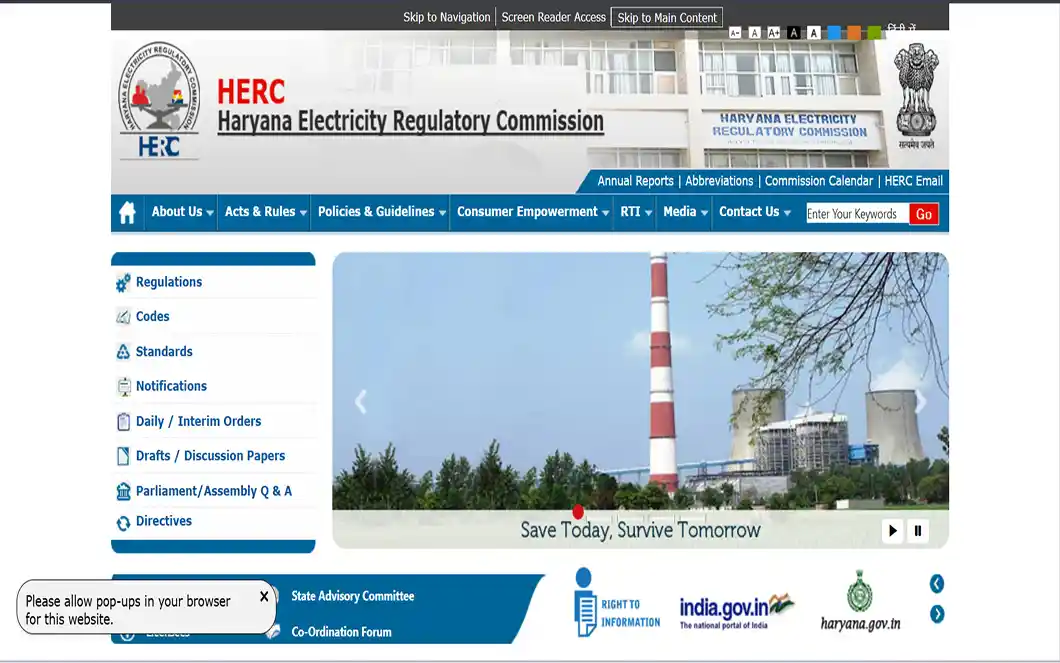Open the Directives sidebar link
The width and height of the screenshot is (1060, 663).
coord(164,521)
